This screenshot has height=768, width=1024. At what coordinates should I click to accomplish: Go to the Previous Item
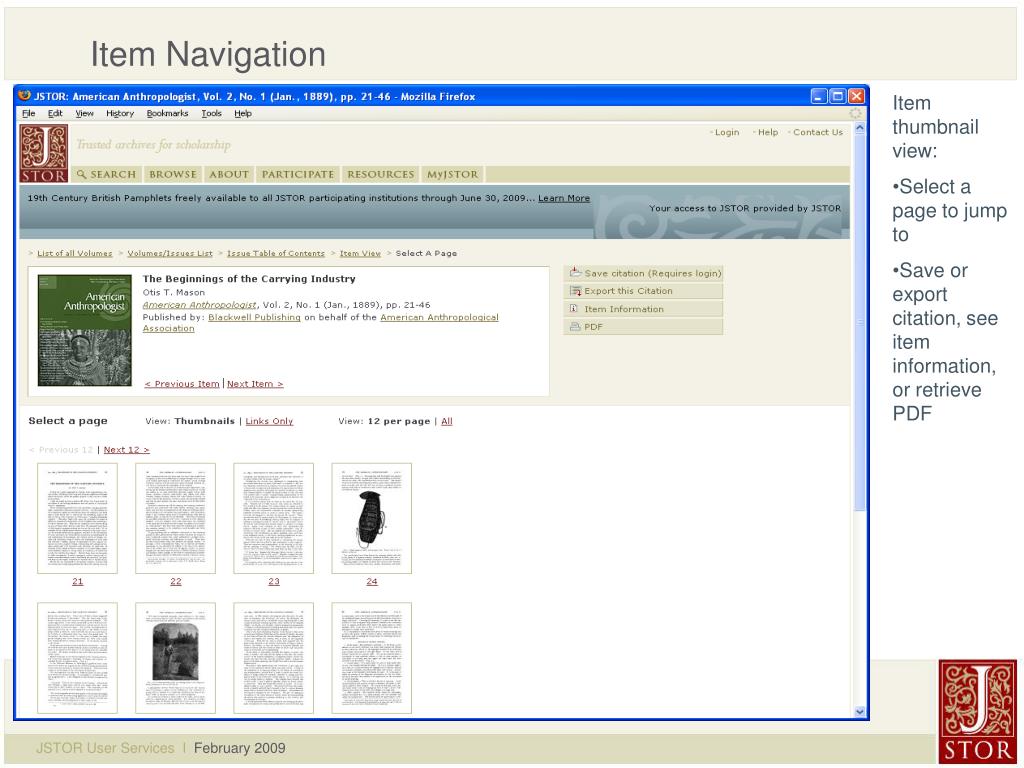182,384
